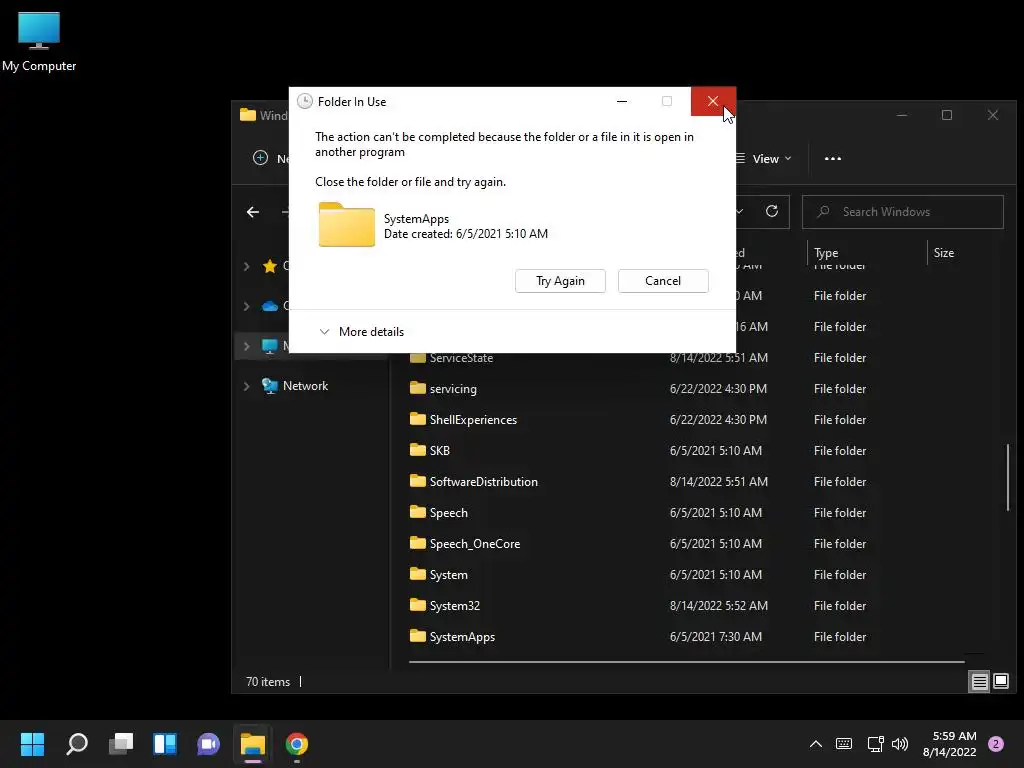1024x768 pixels.
Task: Click folder icon beside System32
Action: pyautogui.click(x=417, y=605)
